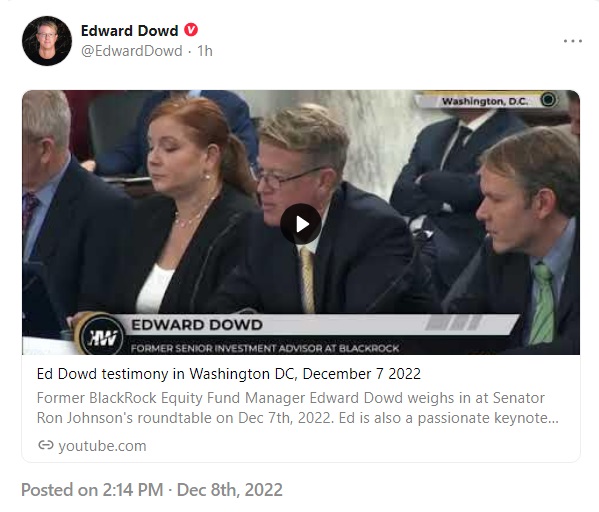Click the 1h post timestamp
The height and width of the screenshot is (512, 599).
click(205, 51)
